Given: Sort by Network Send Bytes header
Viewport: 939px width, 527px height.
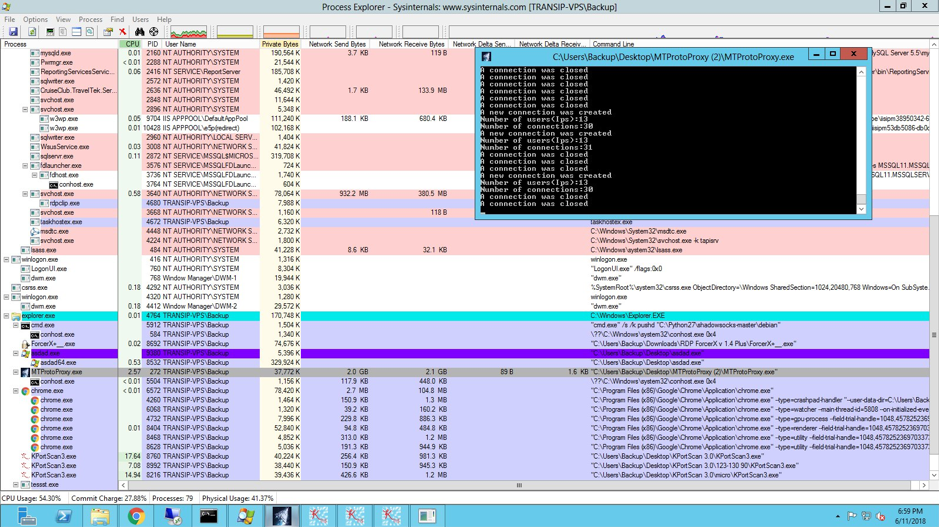Looking at the screenshot, I should [337, 44].
